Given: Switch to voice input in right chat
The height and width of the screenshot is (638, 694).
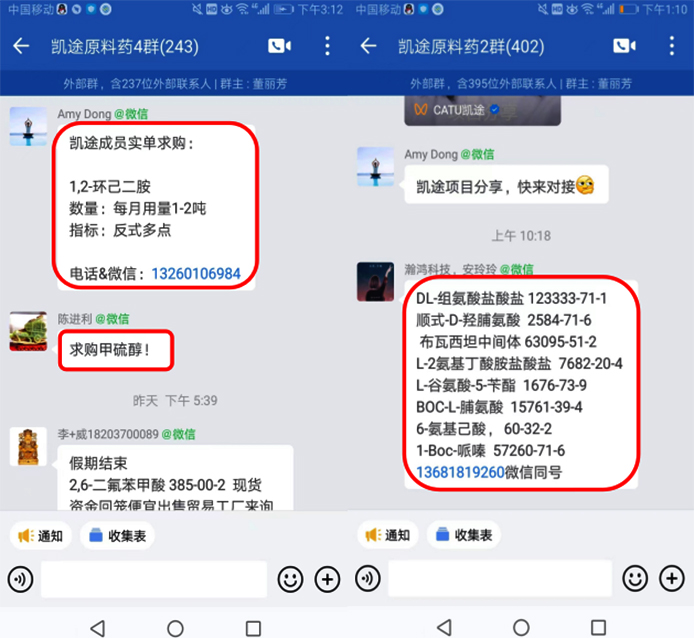Looking at the screenshot, I should click(368, 579).
